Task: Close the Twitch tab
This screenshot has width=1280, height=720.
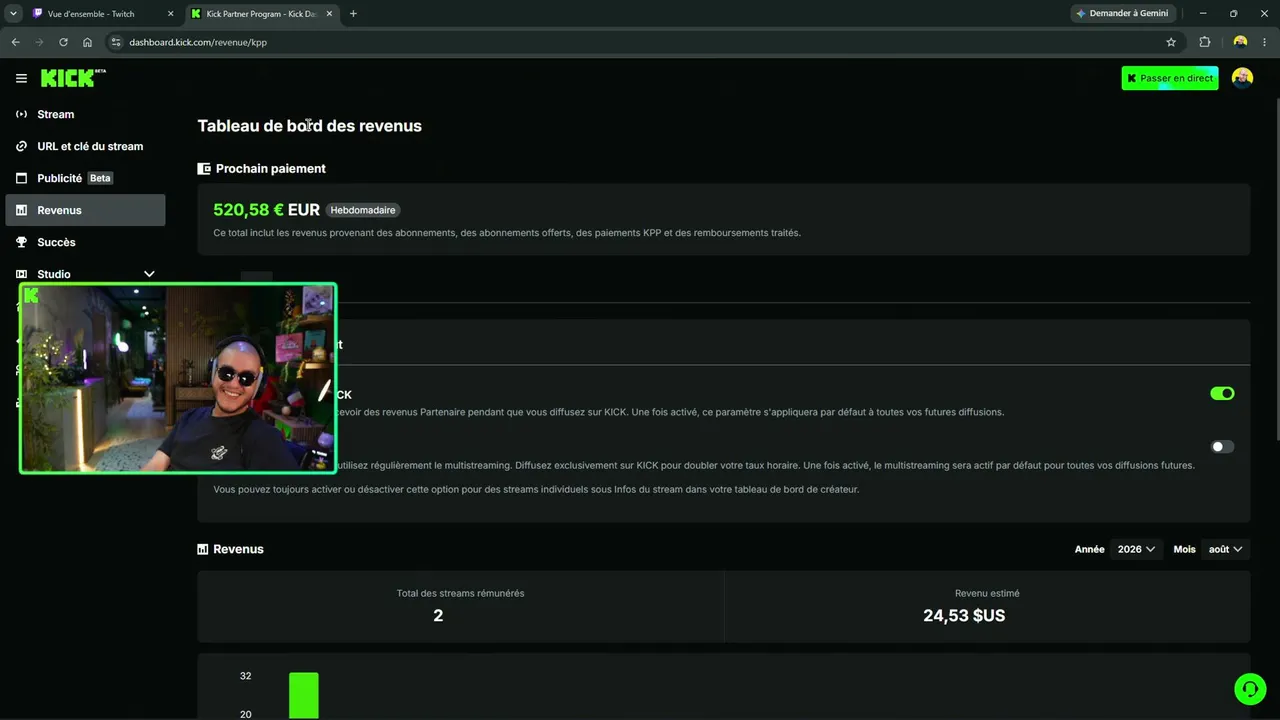Action: tap(170, 14)
